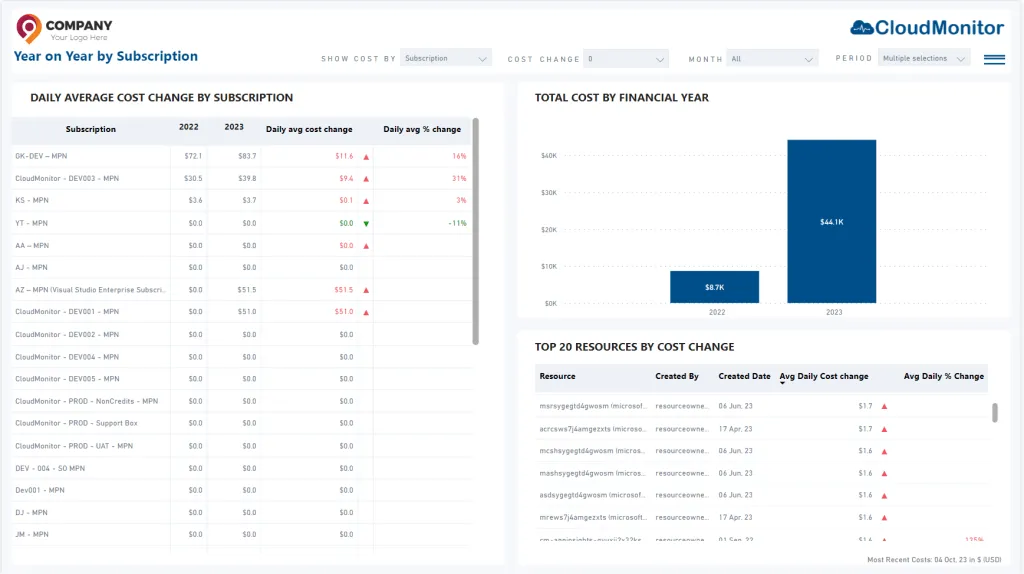
Task: Sort by Daily avg cost change header
Action: coord(309,129)
